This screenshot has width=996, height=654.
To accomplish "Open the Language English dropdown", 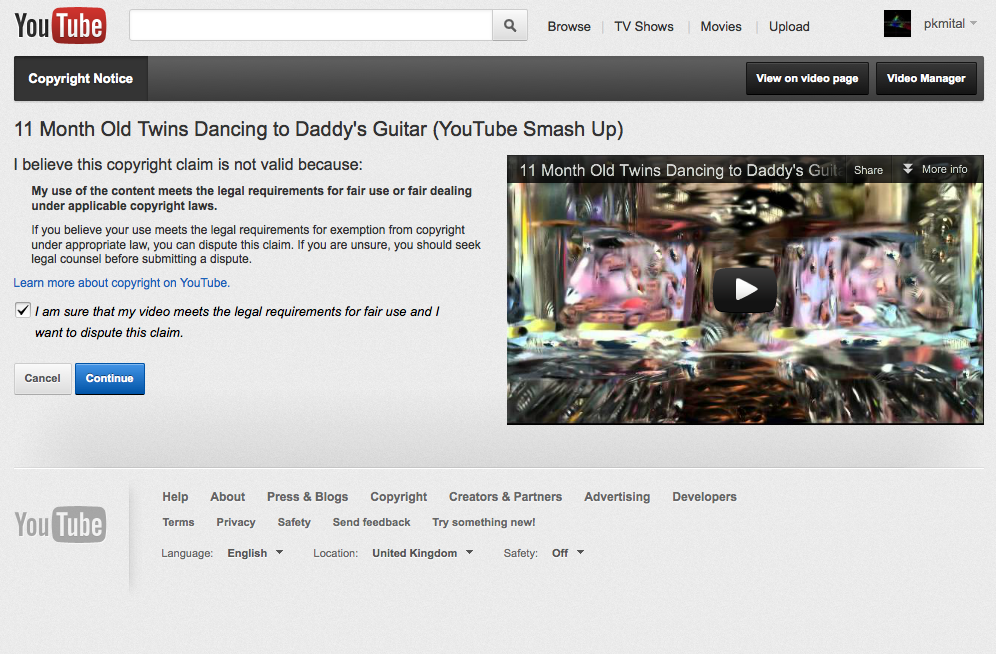I will (x=255, y=553).
